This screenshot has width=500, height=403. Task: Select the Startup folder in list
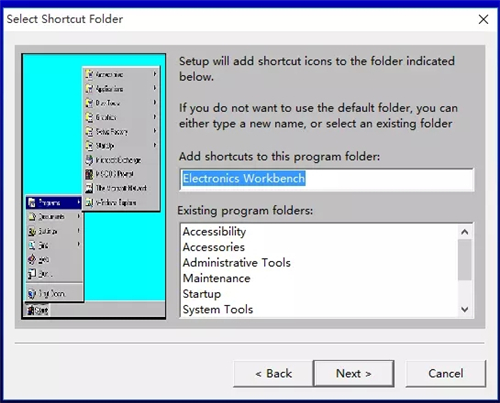point(202,294)
